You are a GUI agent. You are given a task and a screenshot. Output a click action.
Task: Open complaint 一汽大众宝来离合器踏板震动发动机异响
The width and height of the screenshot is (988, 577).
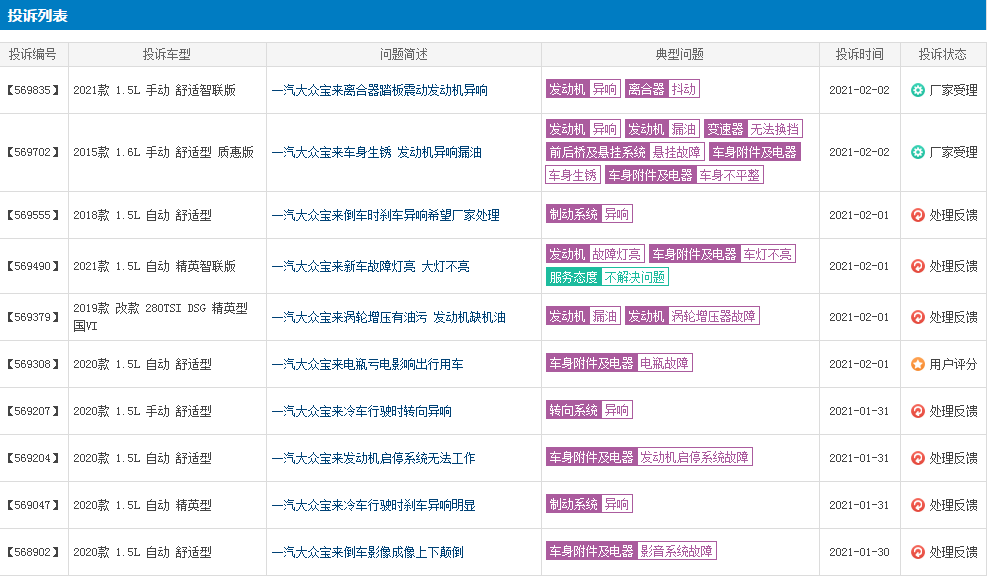(379, 90)
